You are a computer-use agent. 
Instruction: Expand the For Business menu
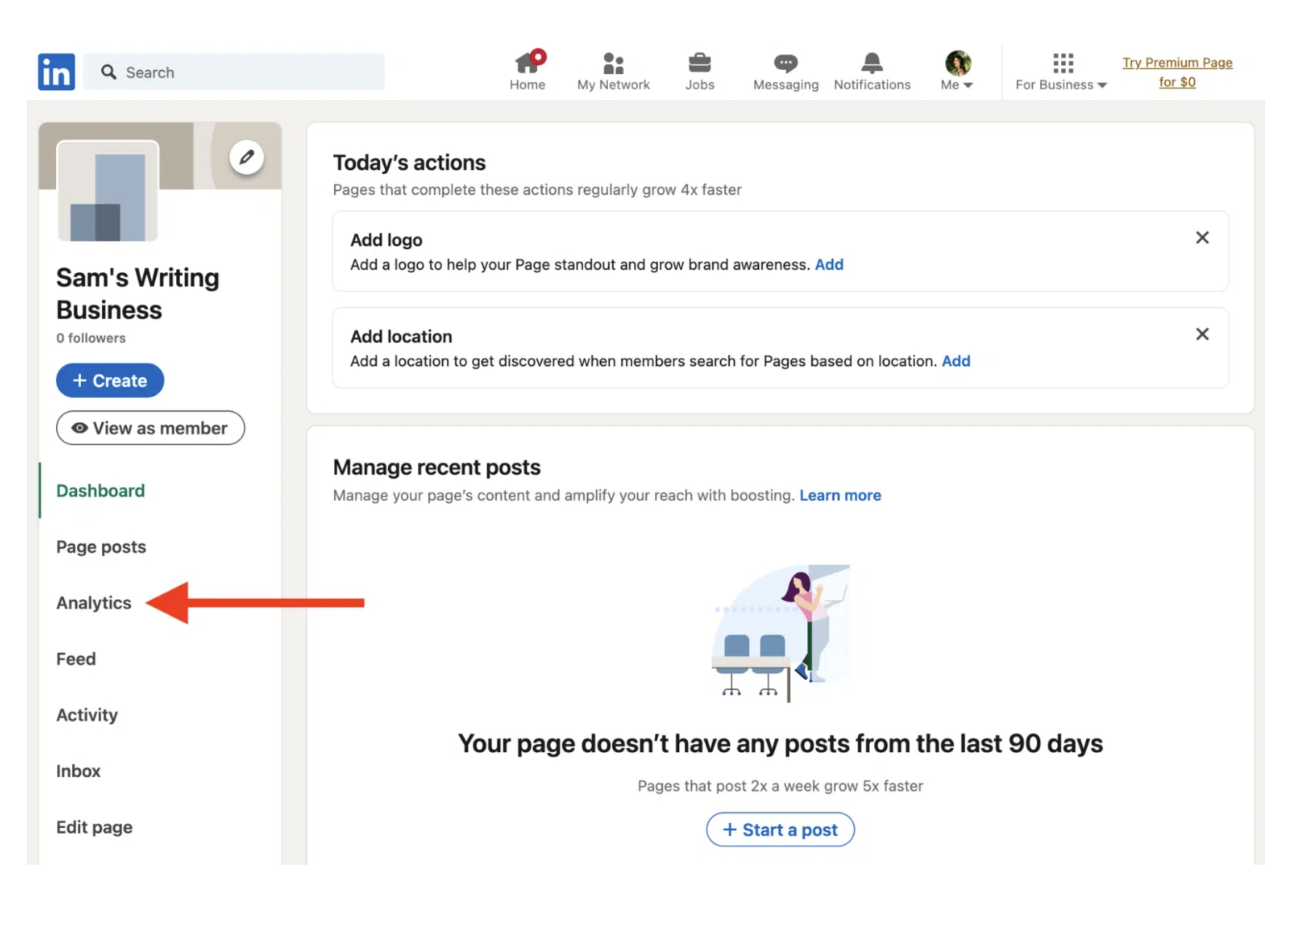pyautogui.click(x=1061, y=72)
